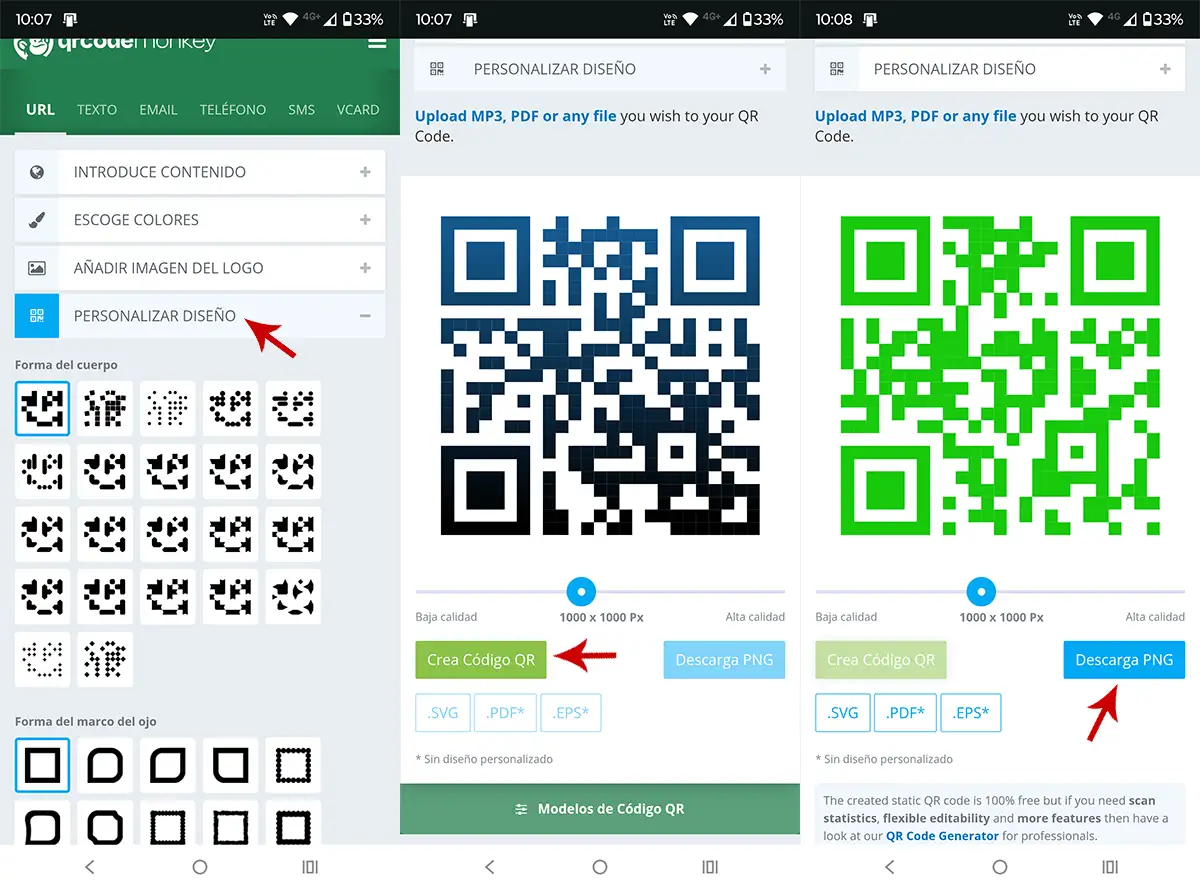The image size is (1200, 889).
Task: Click Descarga PNG below the green QR code
Action: 1124,660
